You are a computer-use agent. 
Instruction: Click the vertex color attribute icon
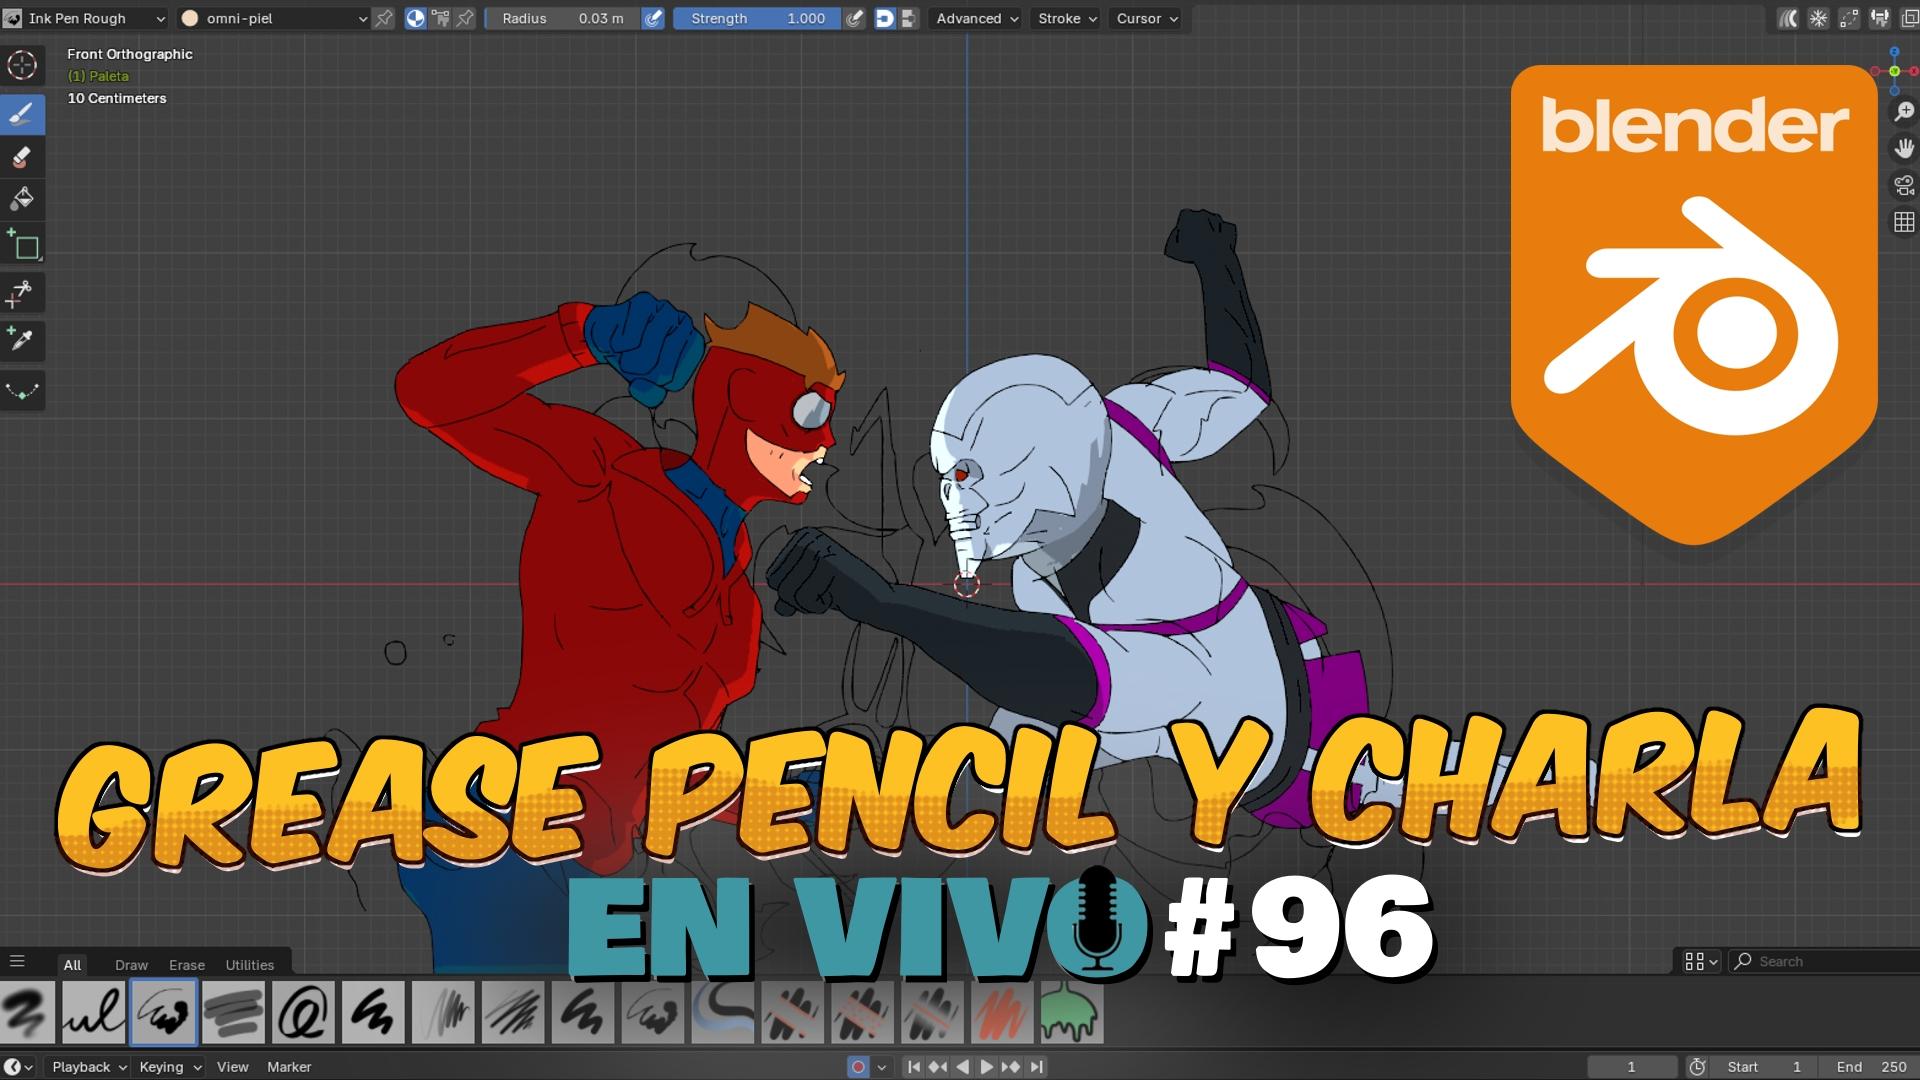(440, 18)
